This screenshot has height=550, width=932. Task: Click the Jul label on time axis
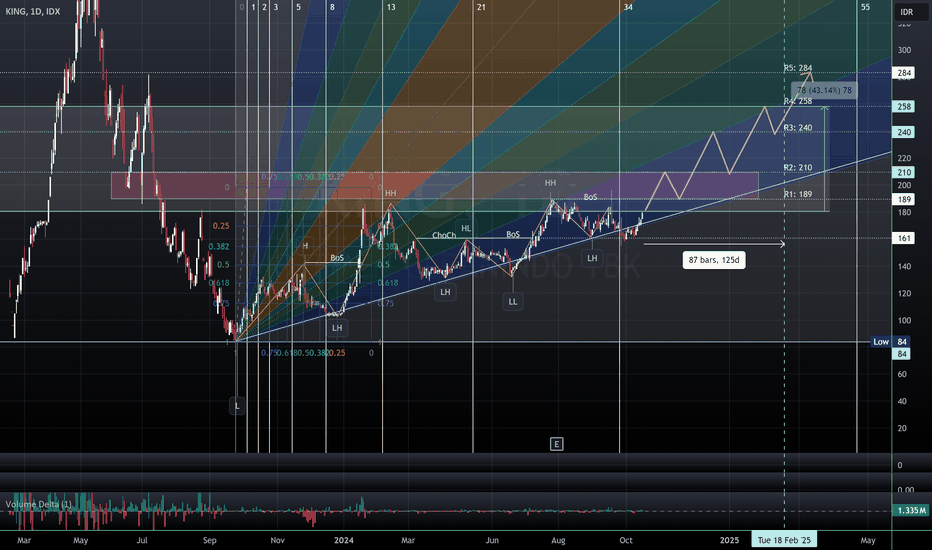(x=142, y=540)
